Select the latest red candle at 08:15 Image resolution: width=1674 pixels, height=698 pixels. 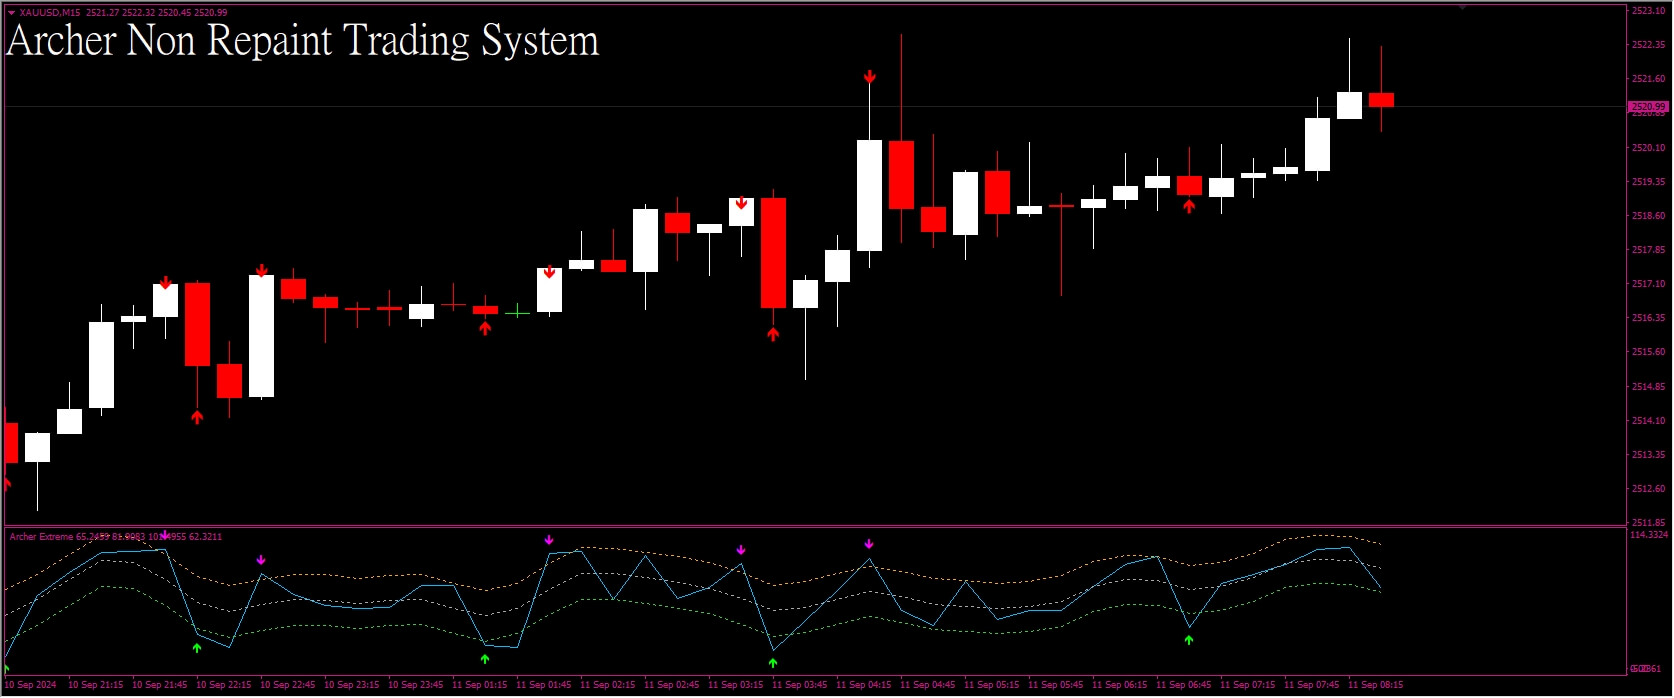pyautogui.click(x=1381, y=100)
